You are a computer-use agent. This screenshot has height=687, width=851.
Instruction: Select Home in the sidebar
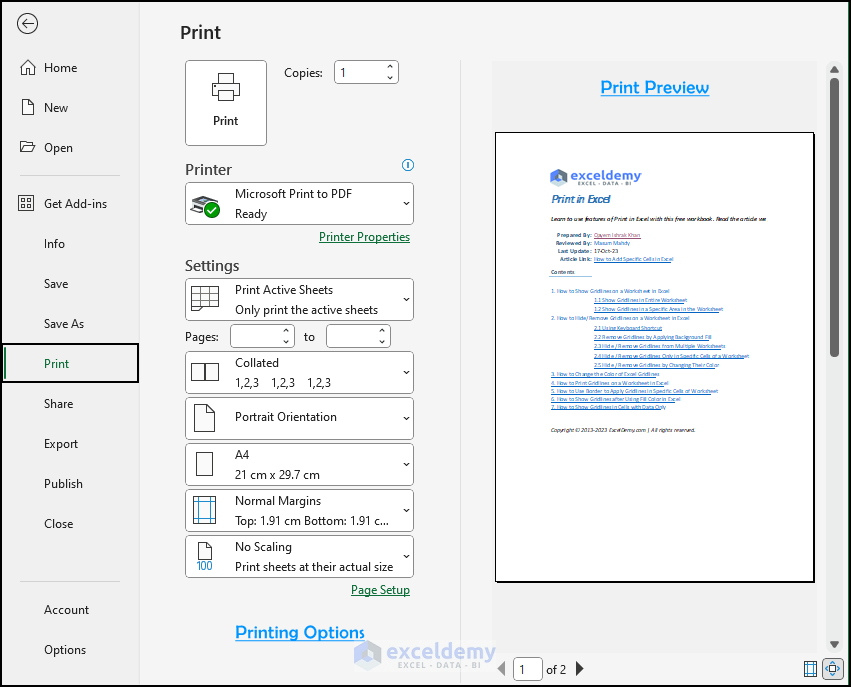71,68
